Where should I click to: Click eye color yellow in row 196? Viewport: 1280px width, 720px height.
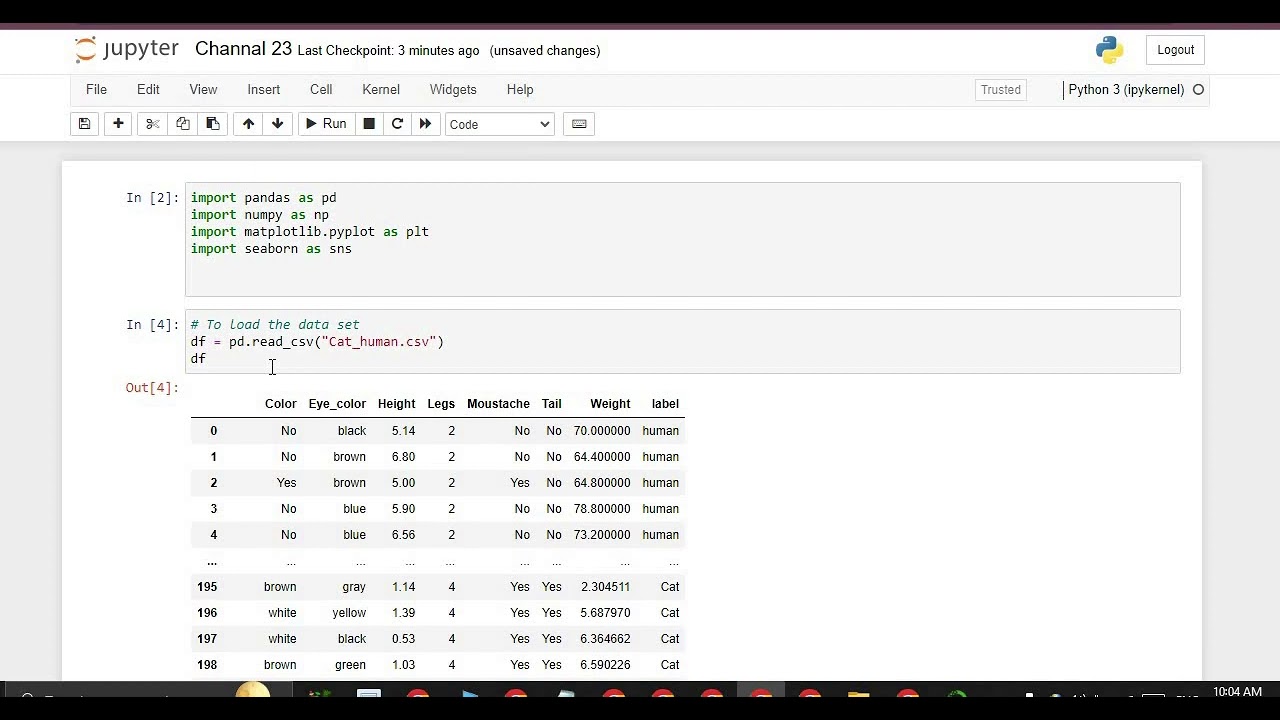[349, 613]
